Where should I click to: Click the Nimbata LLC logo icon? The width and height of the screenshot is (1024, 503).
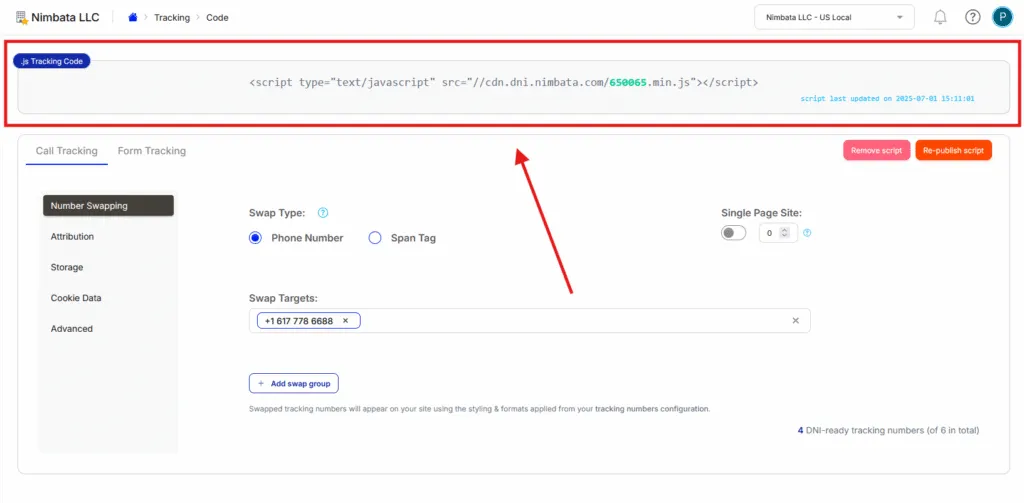tap(22, 18)
